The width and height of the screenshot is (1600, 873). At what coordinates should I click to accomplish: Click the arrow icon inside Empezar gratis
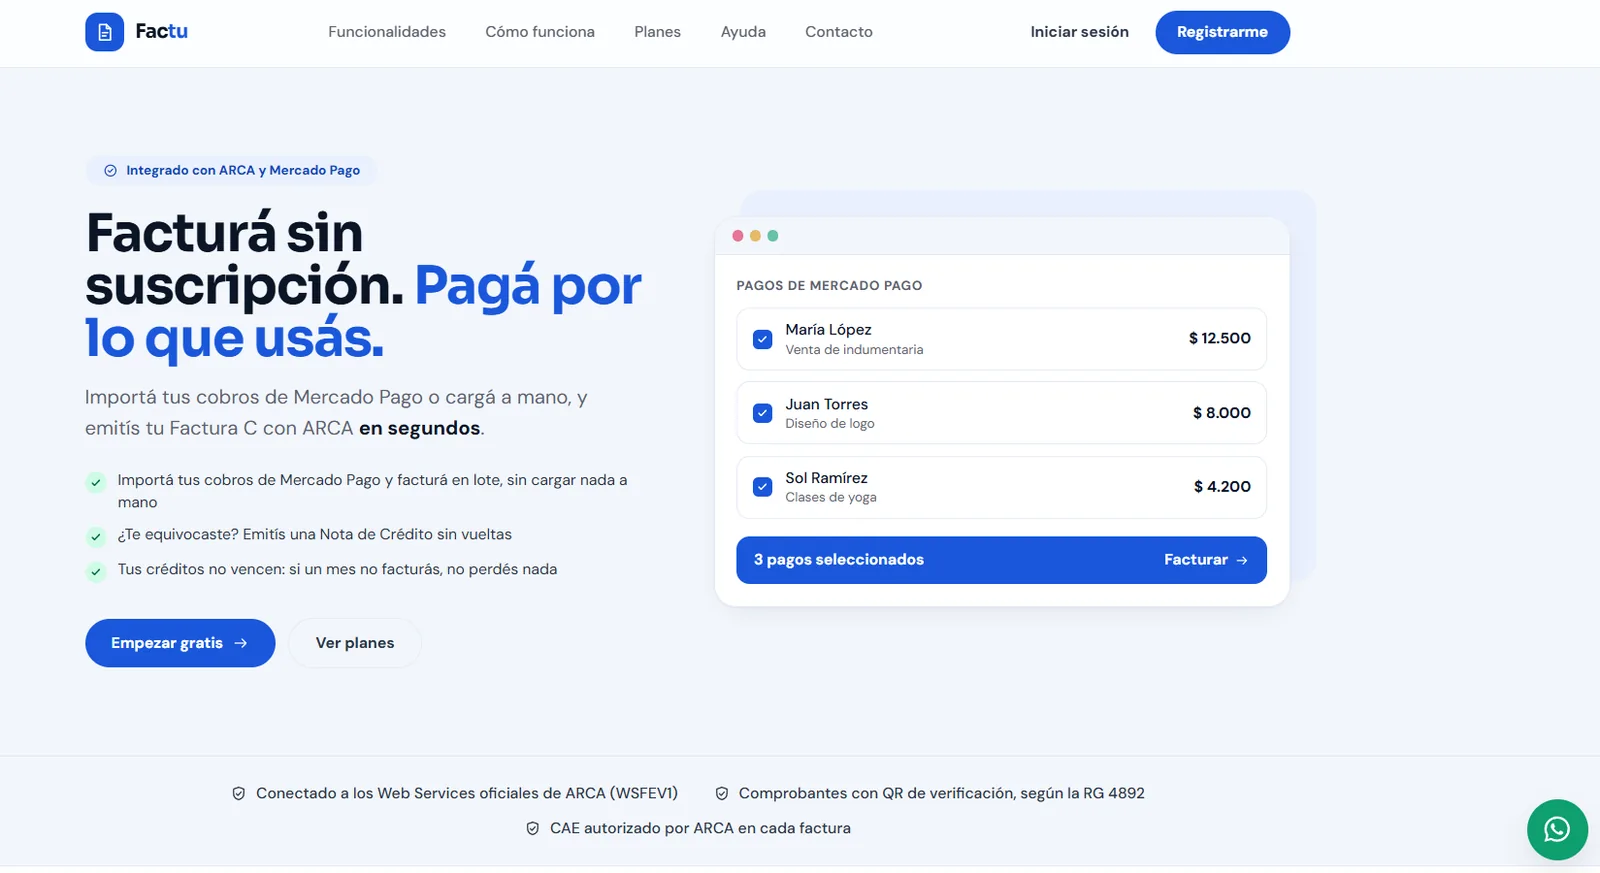tap(241, 643)
